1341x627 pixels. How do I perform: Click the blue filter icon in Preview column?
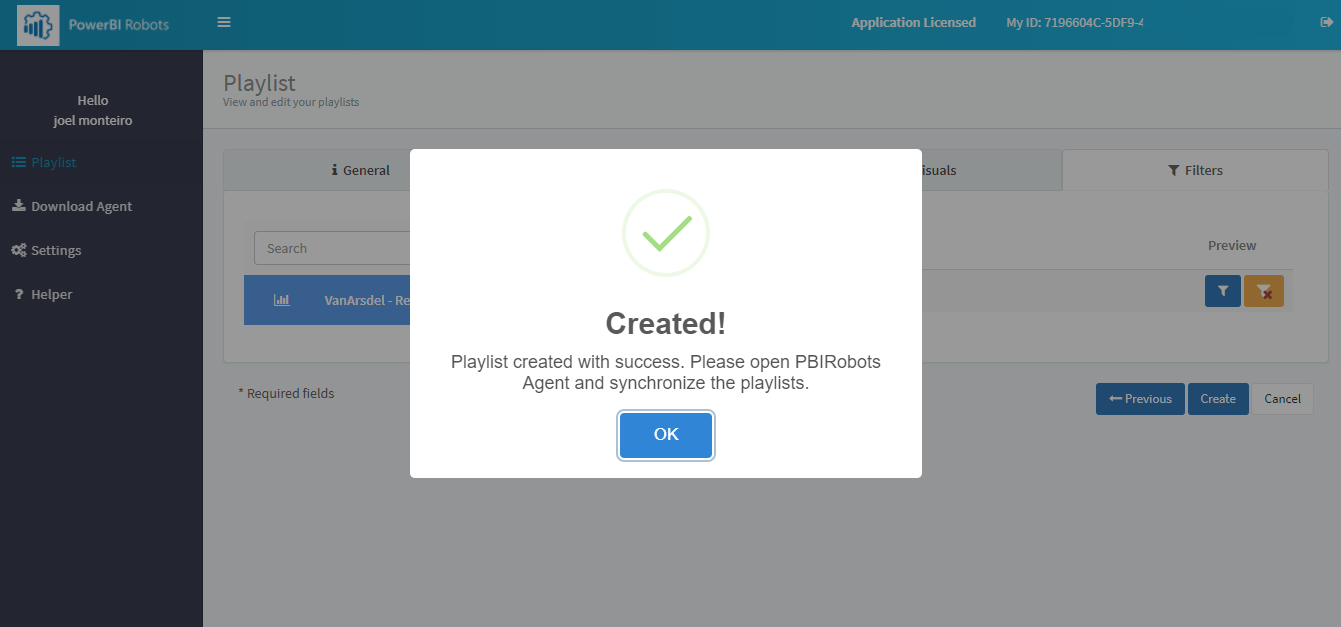(1223, 291)
